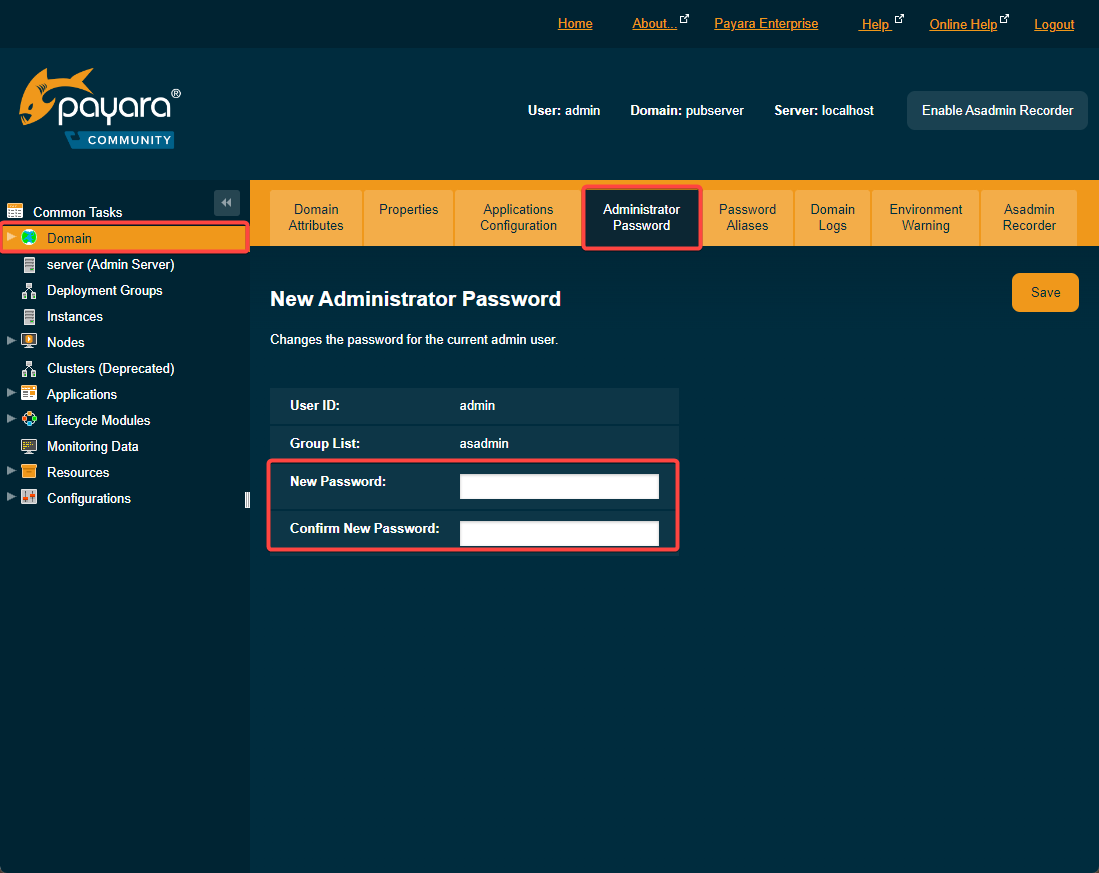Viewport: 1099px width, 873px height.
Task: Click the sidebar resize divider handle
Action: pos(247,499)
